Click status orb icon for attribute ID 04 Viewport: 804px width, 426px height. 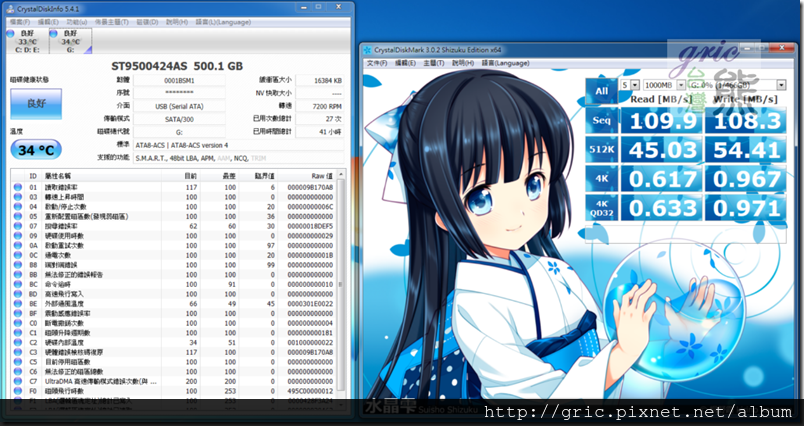click(18, 207)
